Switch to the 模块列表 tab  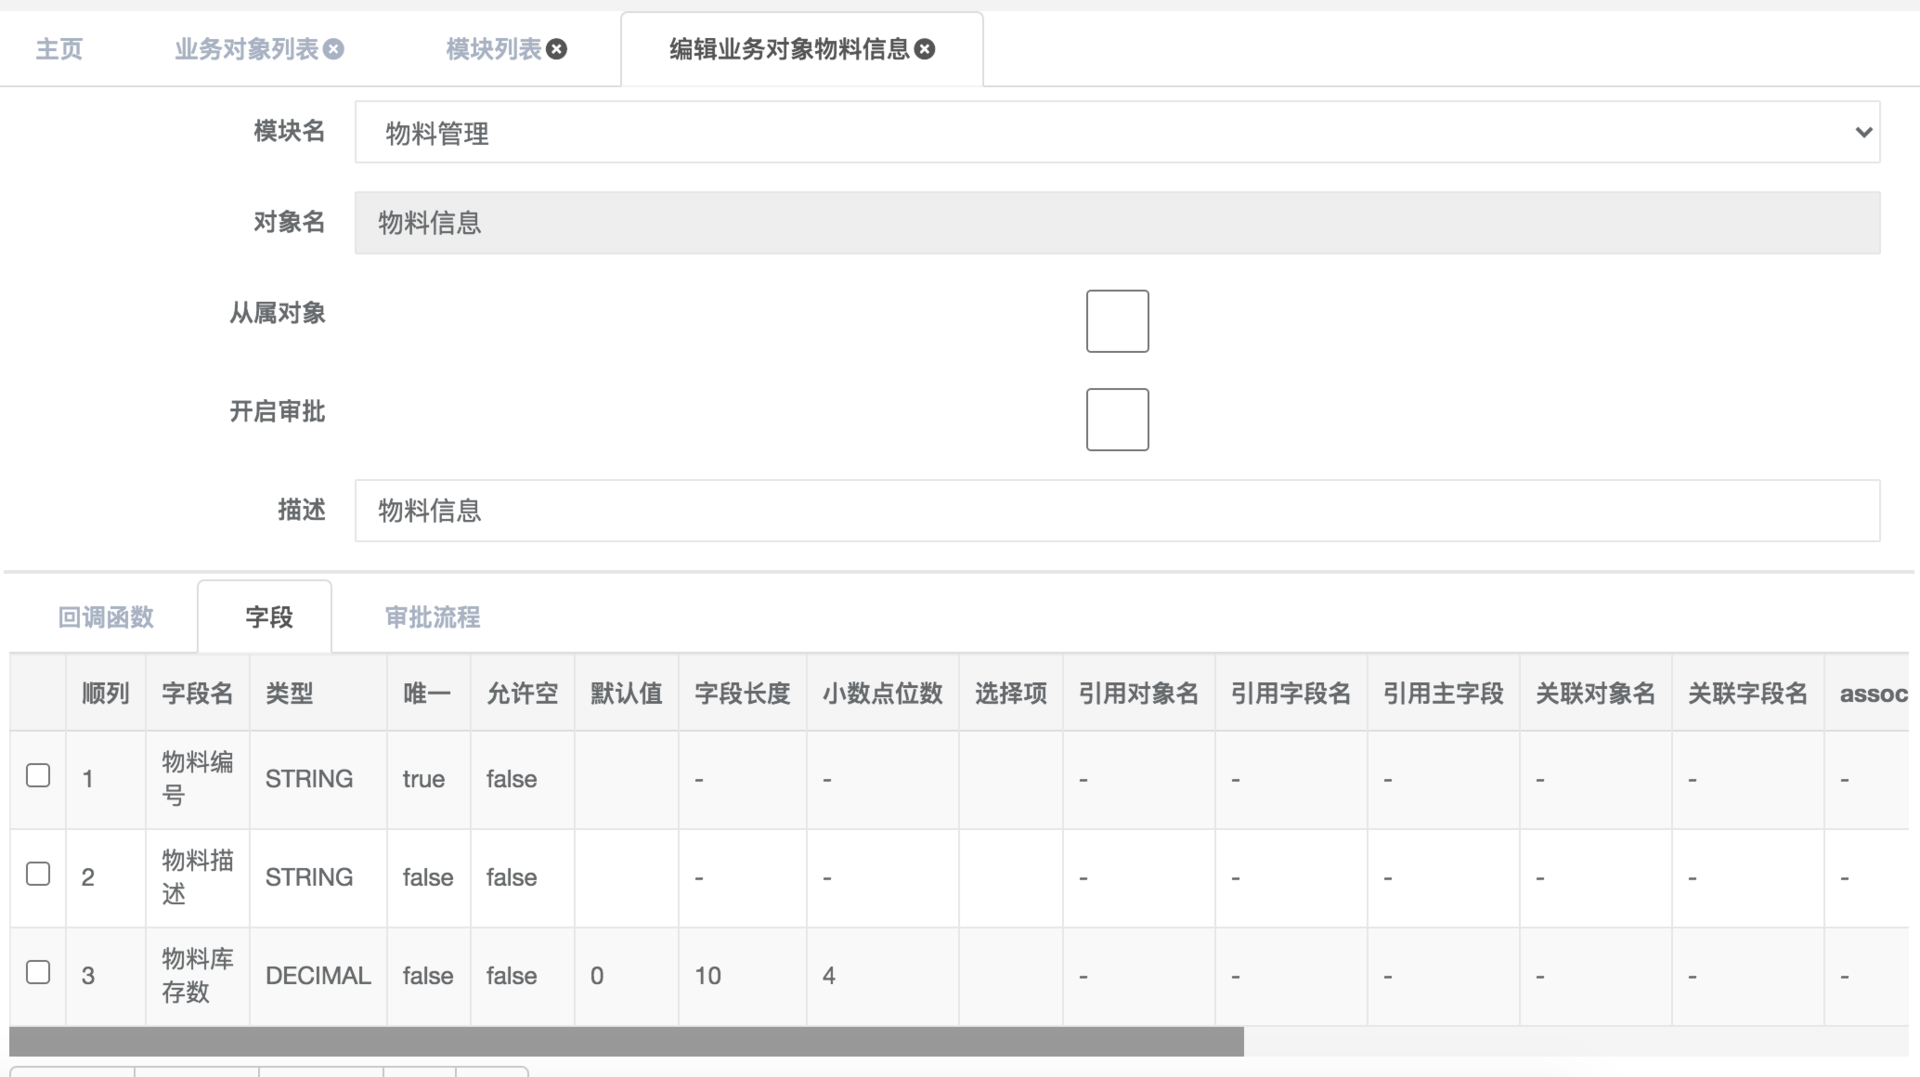(493, 49)
